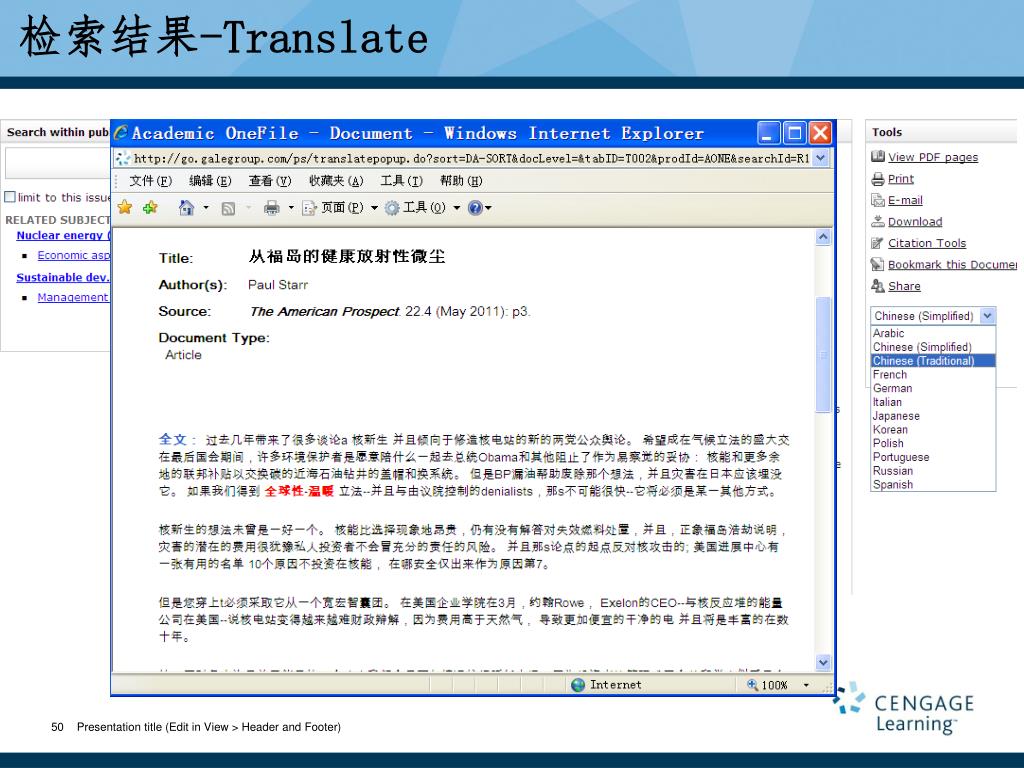Open the 文件(F) menu

(x=150, y=181)
